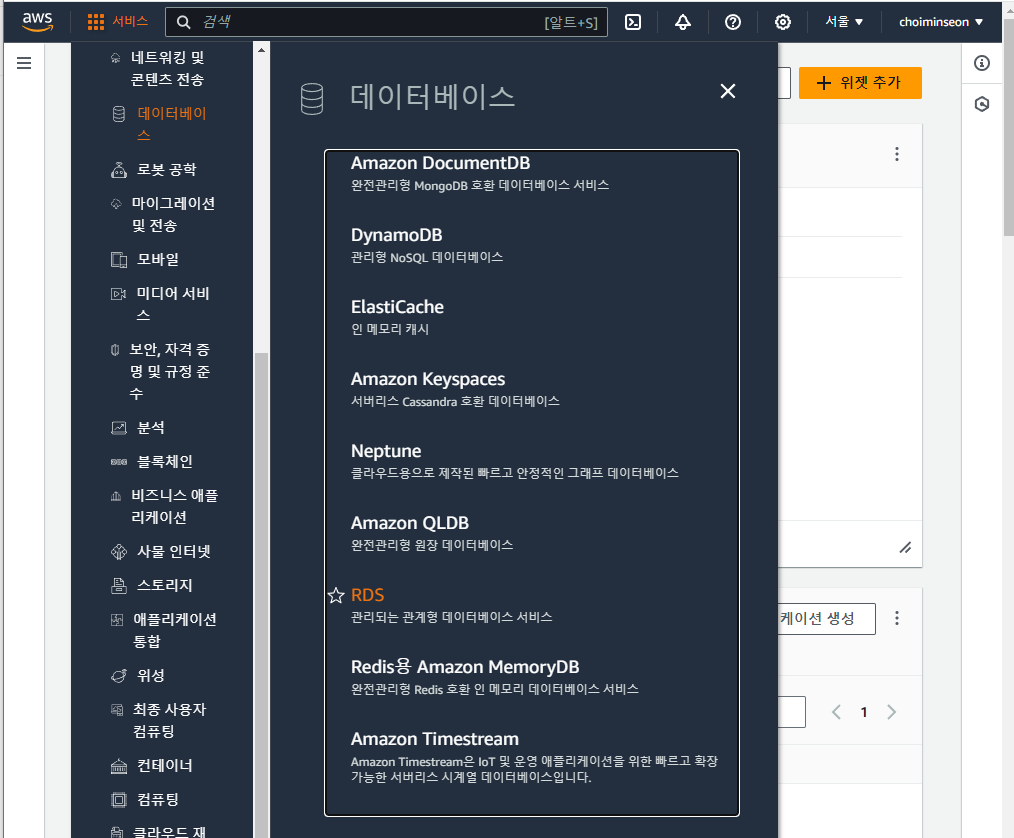Open Amazon Timestream service
This screenshot has height=838, width=1014.
coord(435,738)
